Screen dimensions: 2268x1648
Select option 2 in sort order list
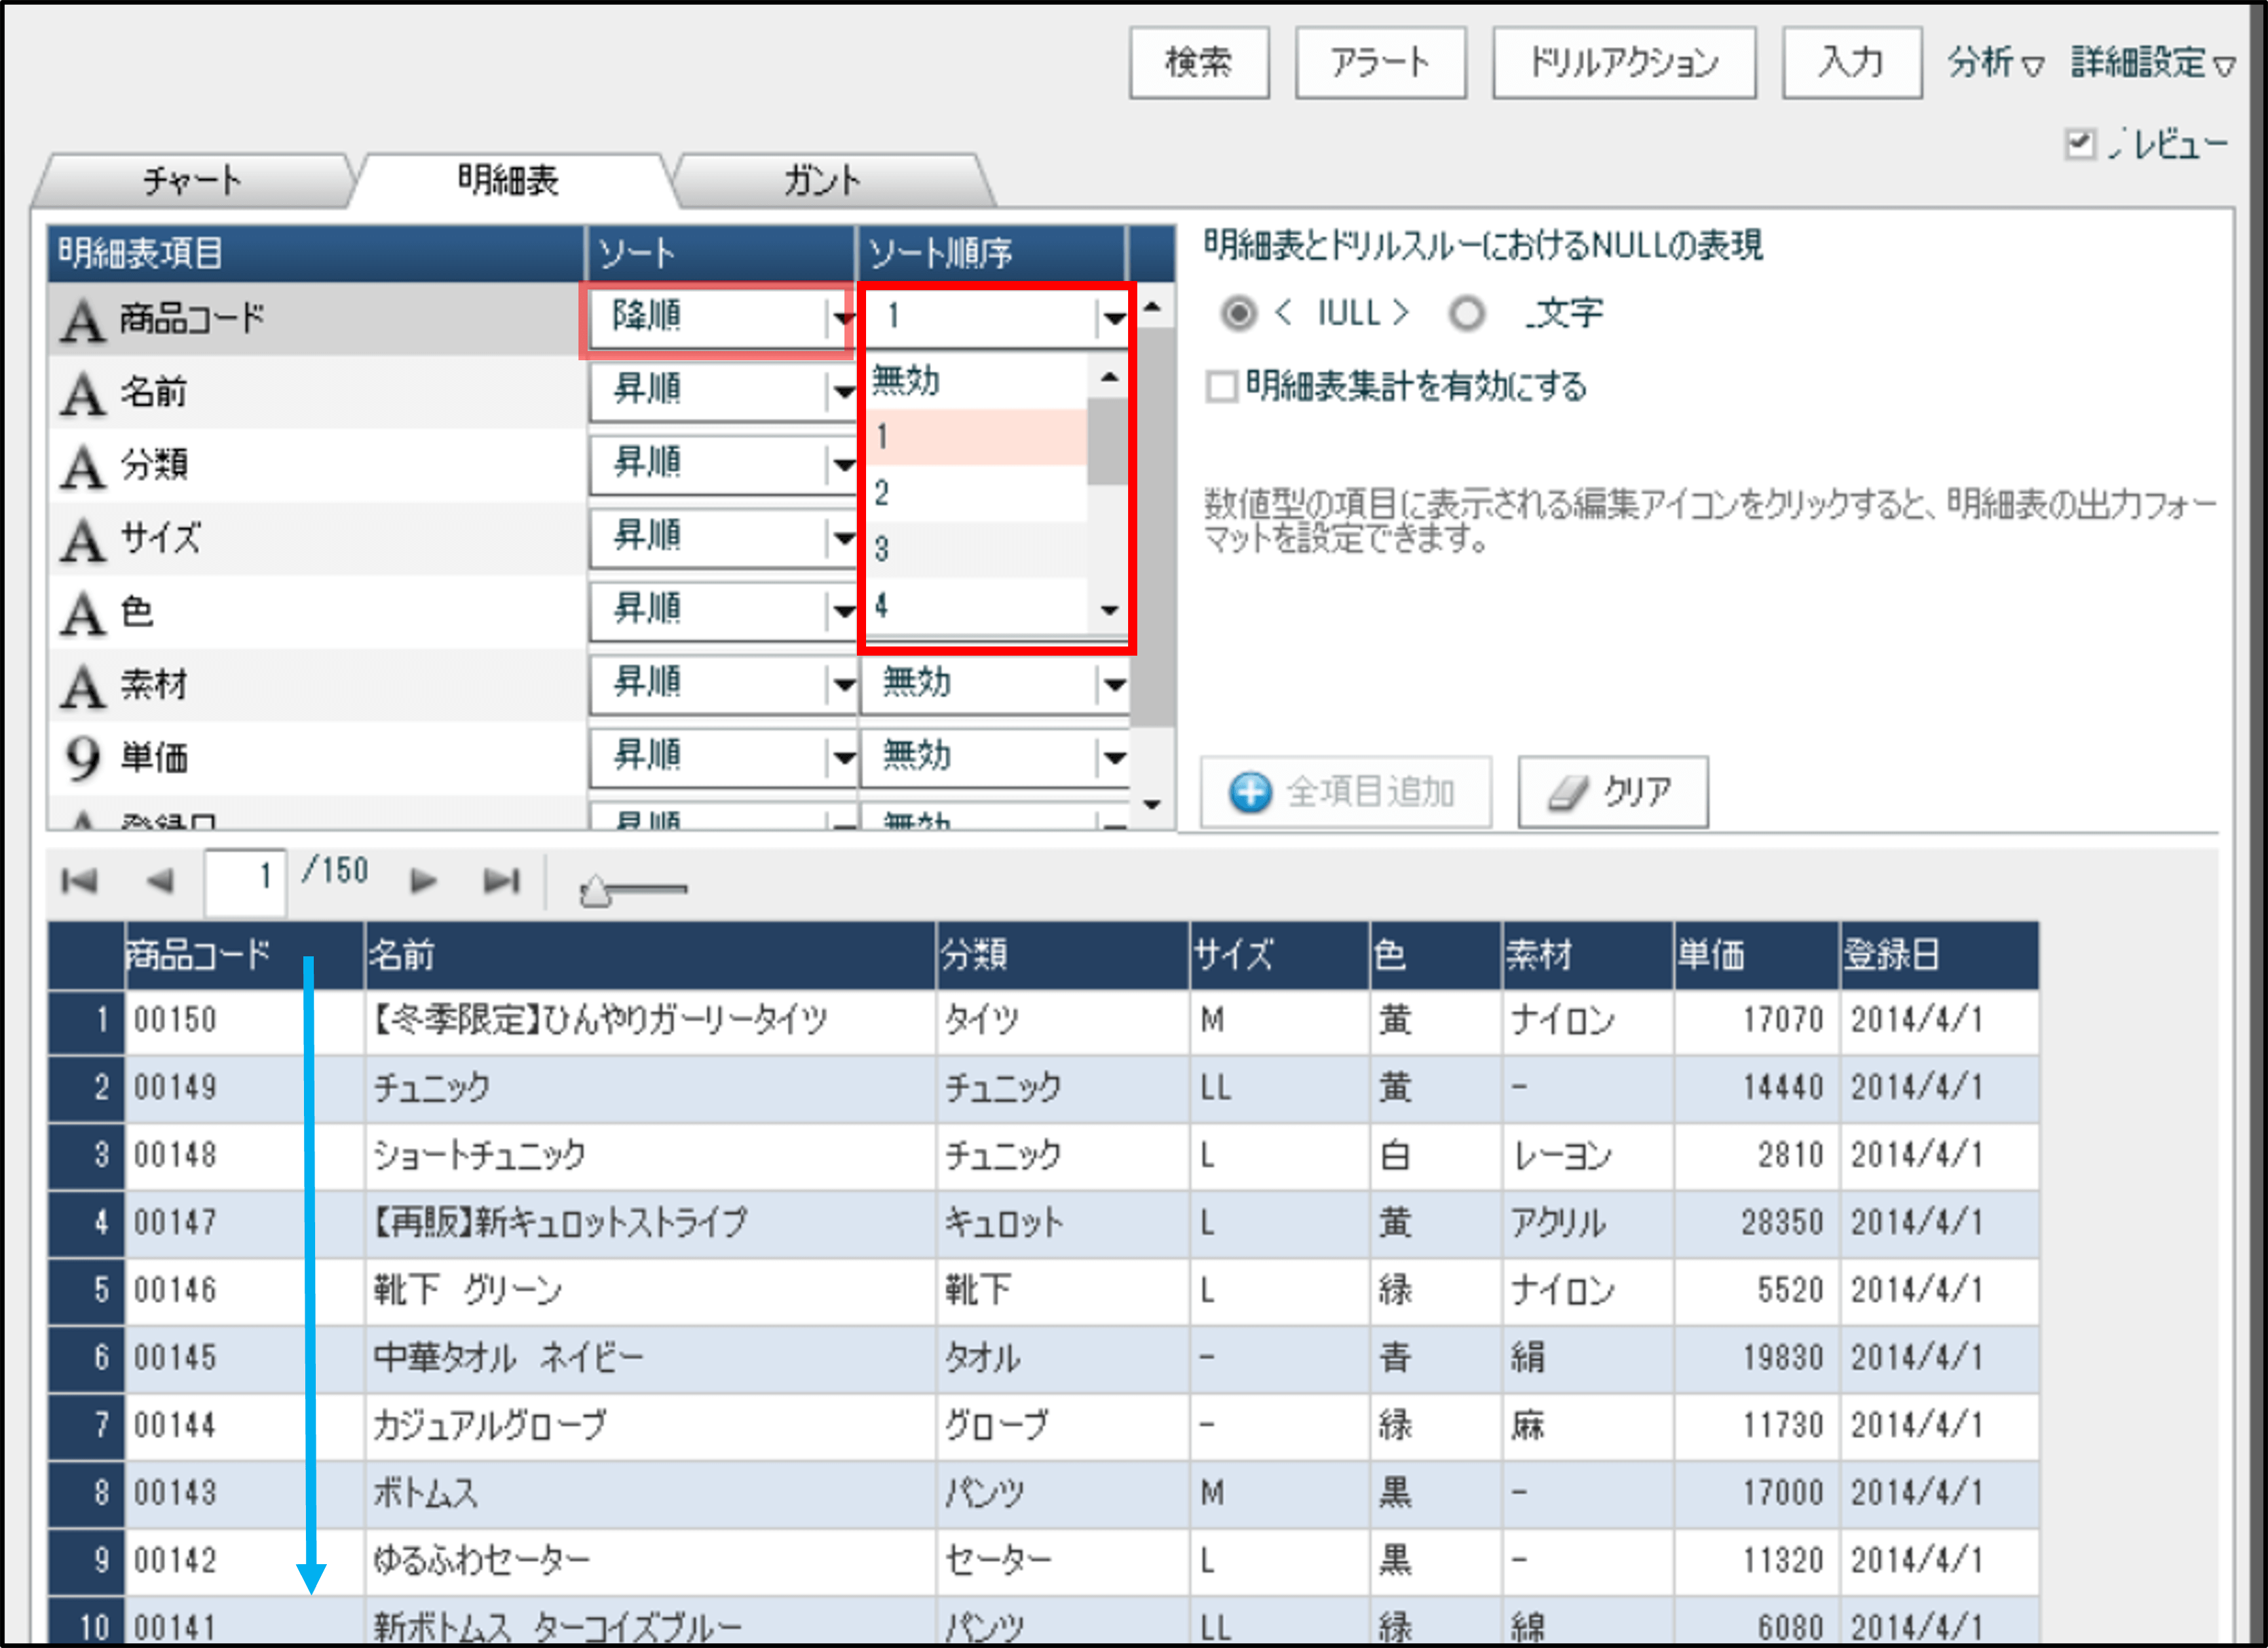coord(975,493)
